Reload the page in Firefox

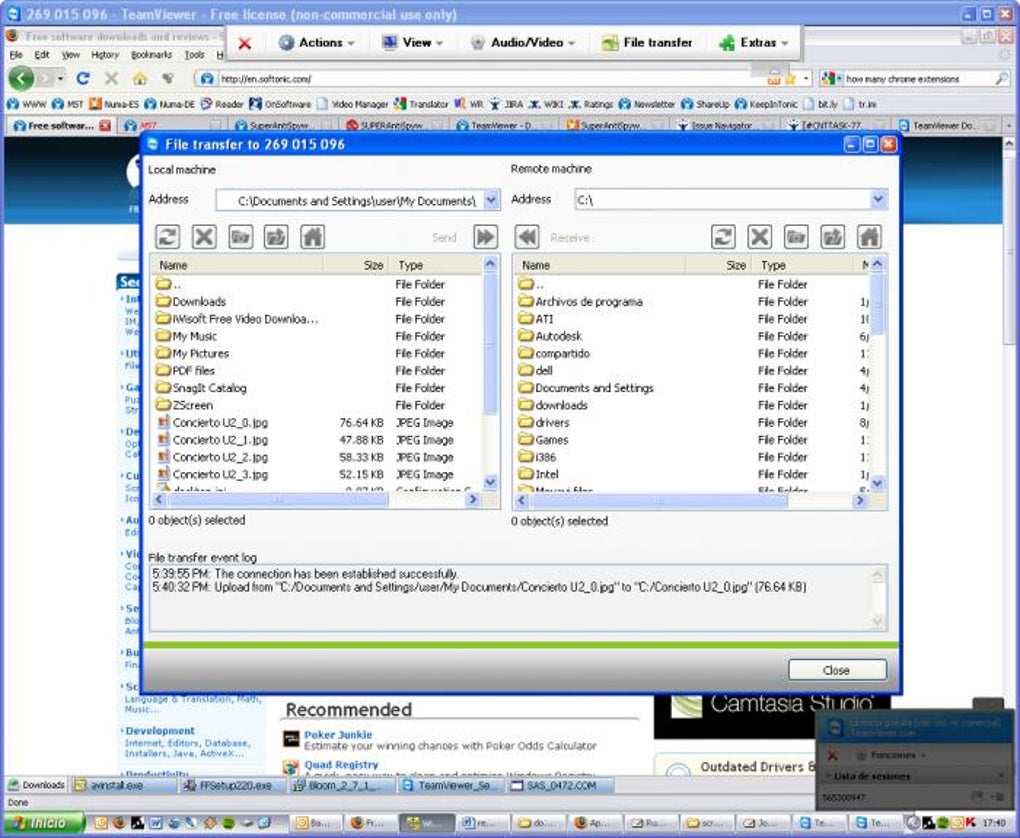[x=83, y=79]
